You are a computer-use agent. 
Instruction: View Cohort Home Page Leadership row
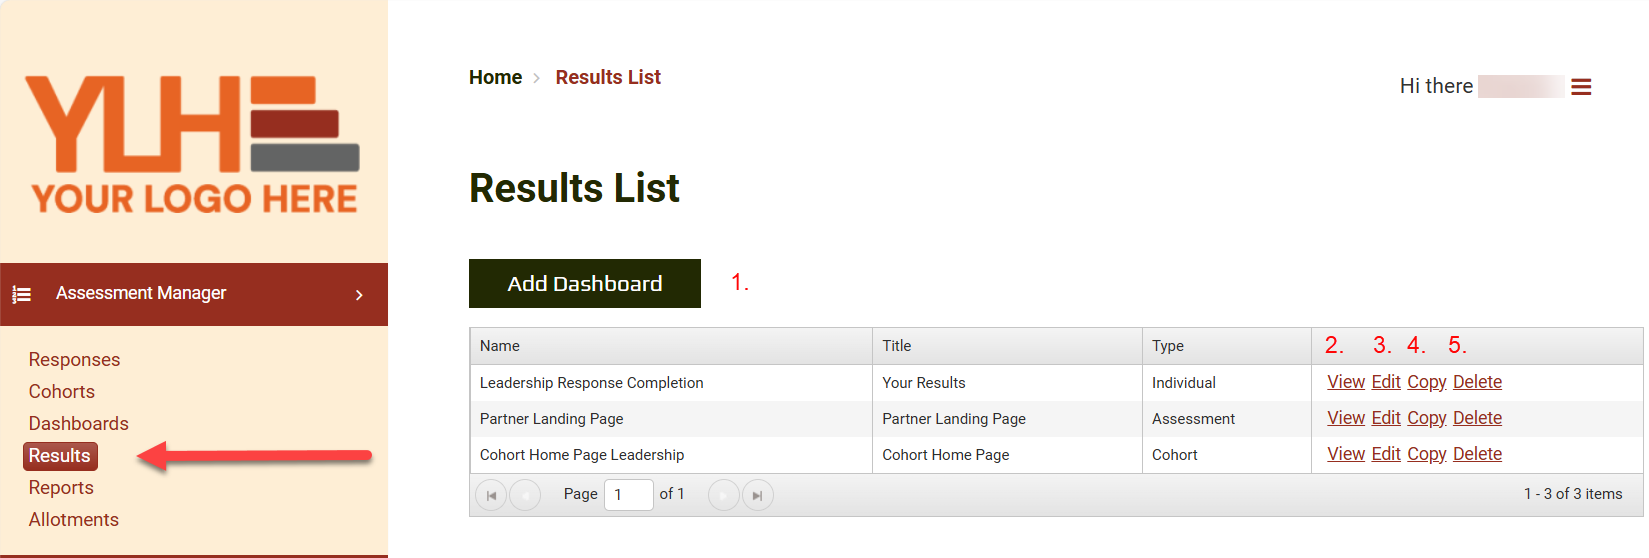pos(1346,454)
